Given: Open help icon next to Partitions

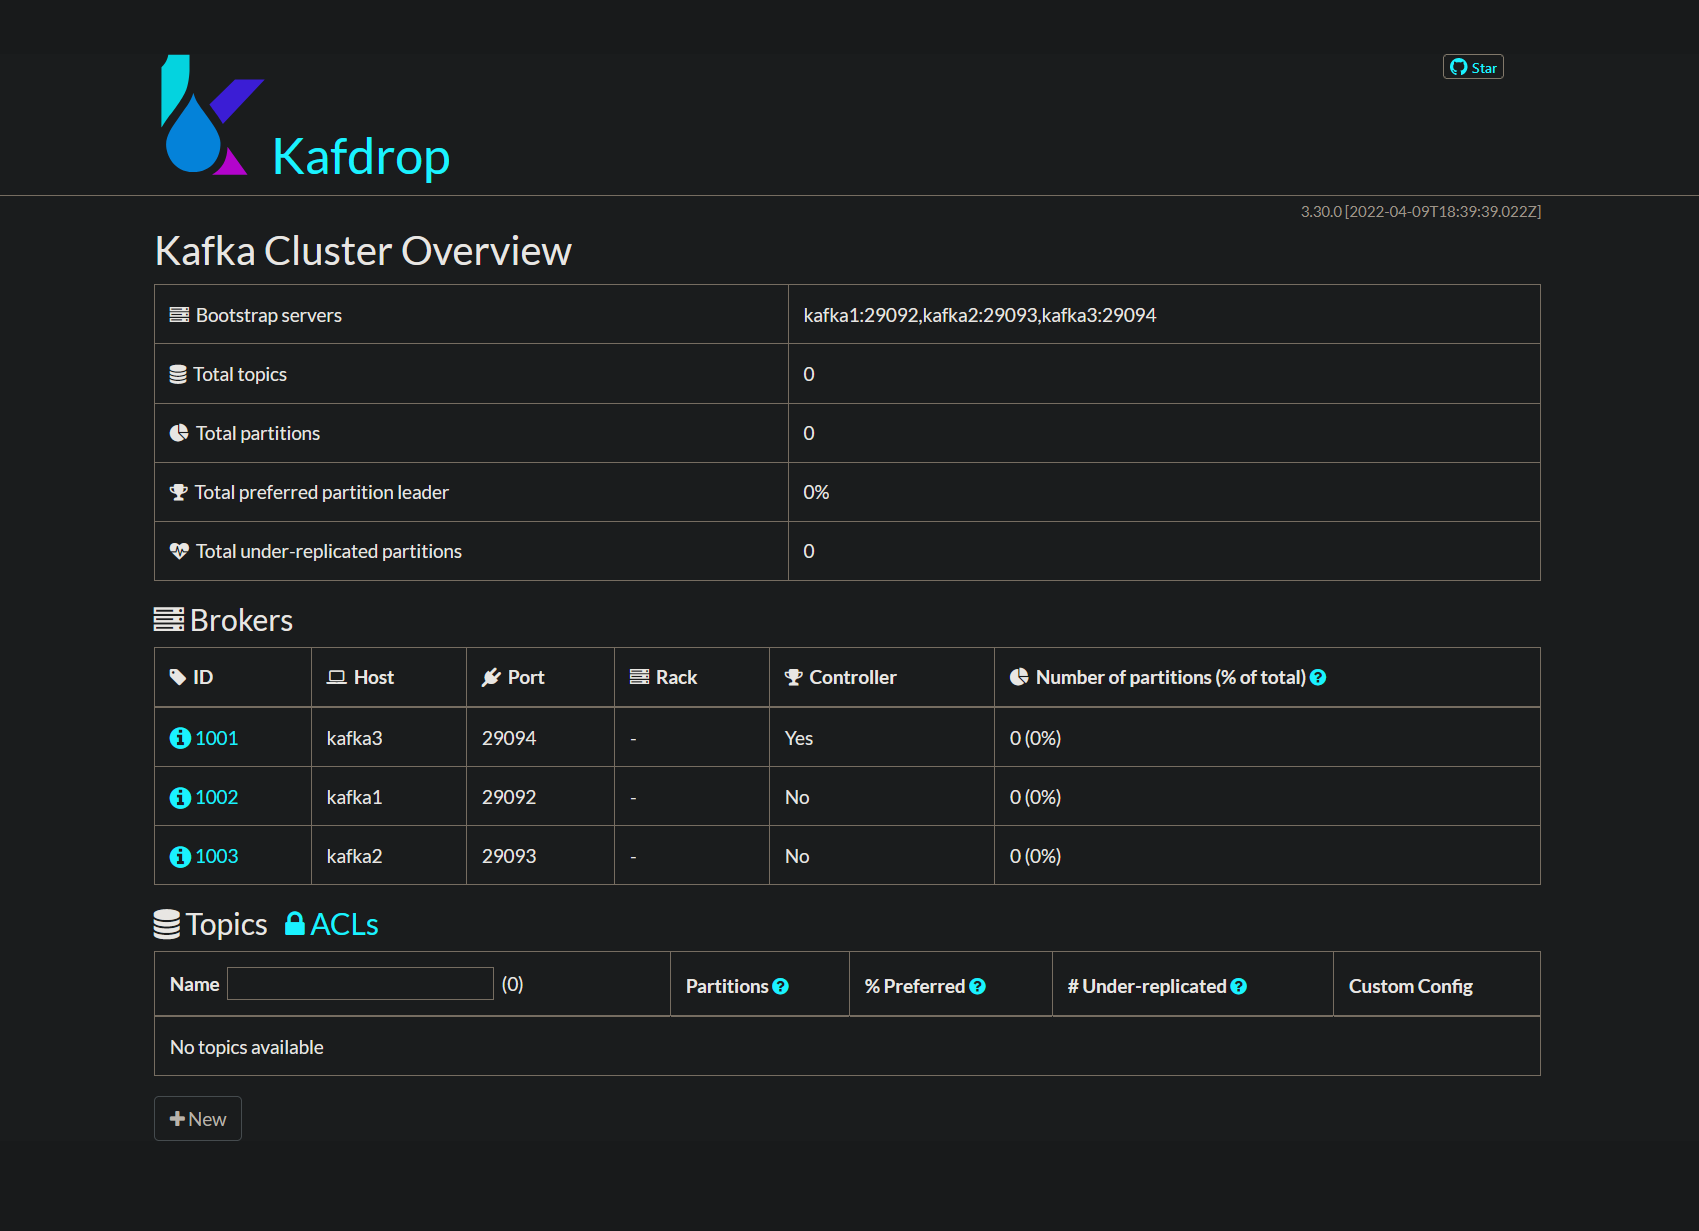Looking at the screenshot, I should tap(781, 987).
